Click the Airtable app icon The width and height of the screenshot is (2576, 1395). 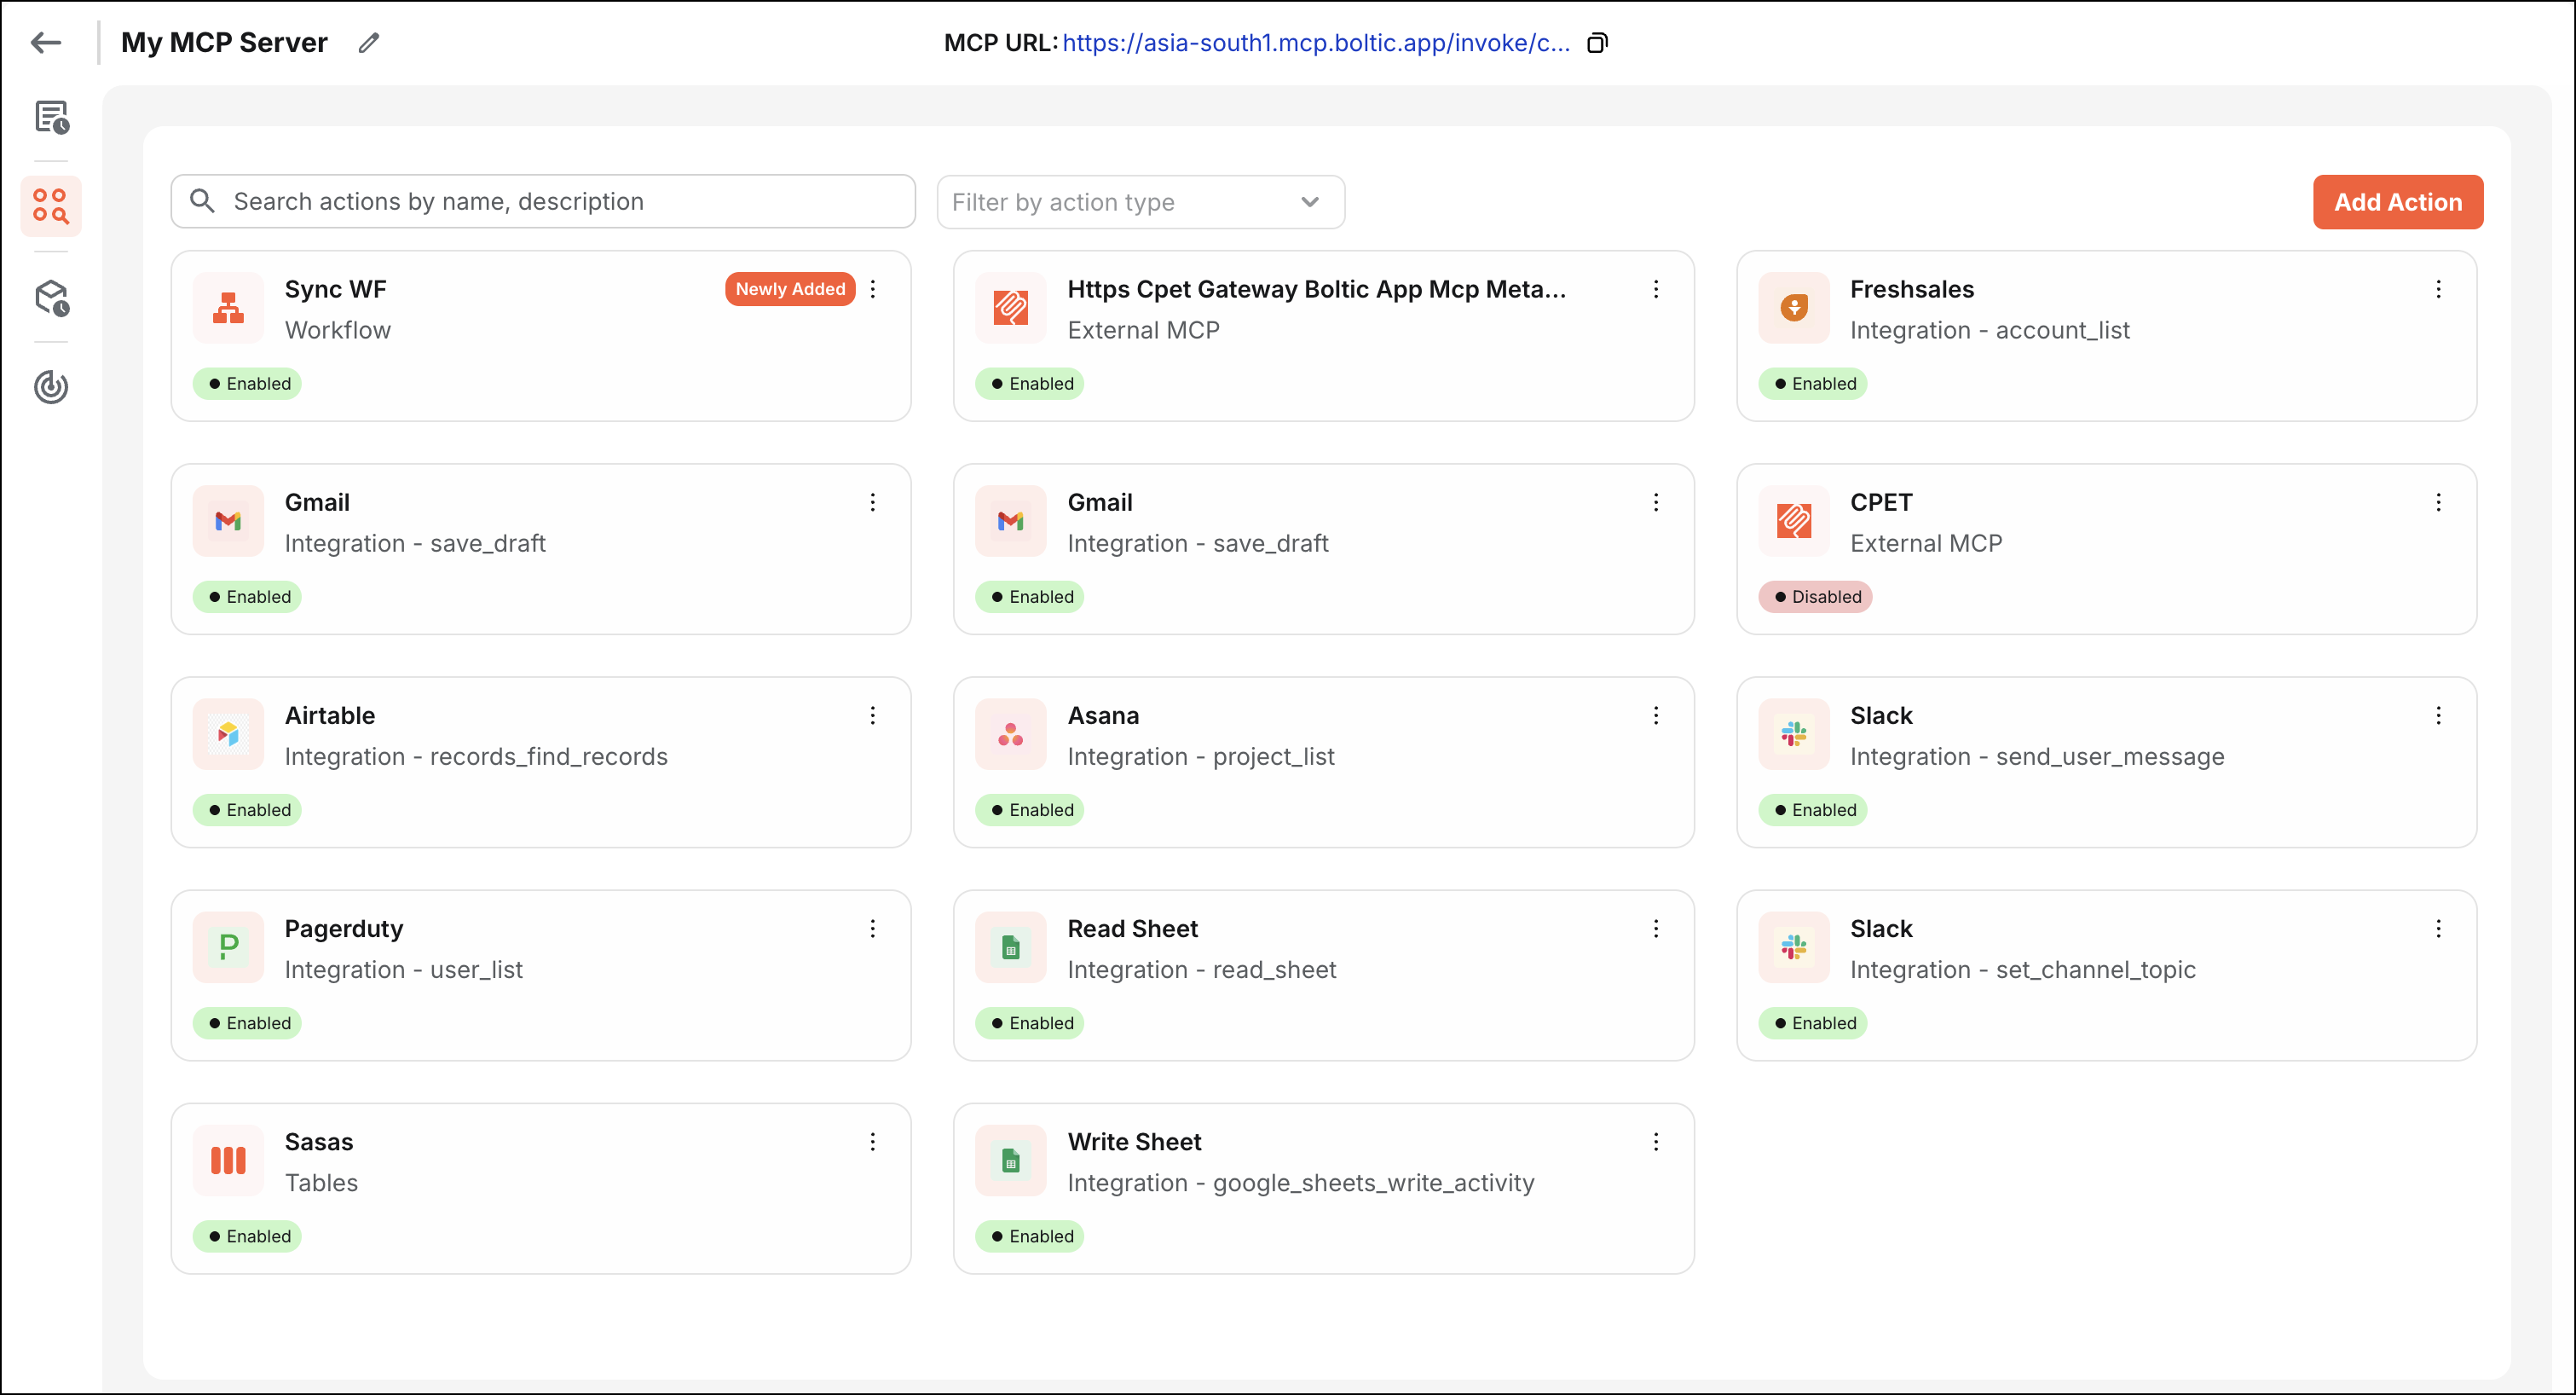(228, 734)
